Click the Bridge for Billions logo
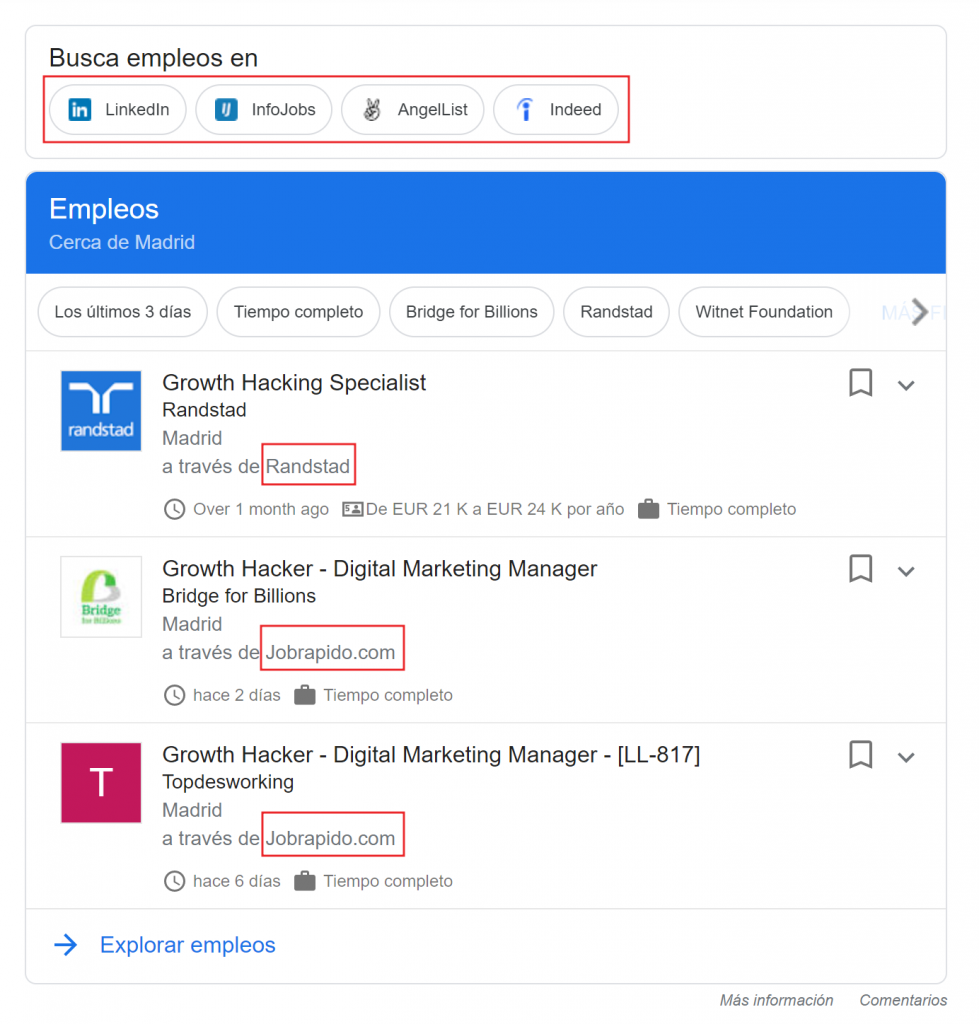Viewport: 979px width, 1024px height. (101, 597)
